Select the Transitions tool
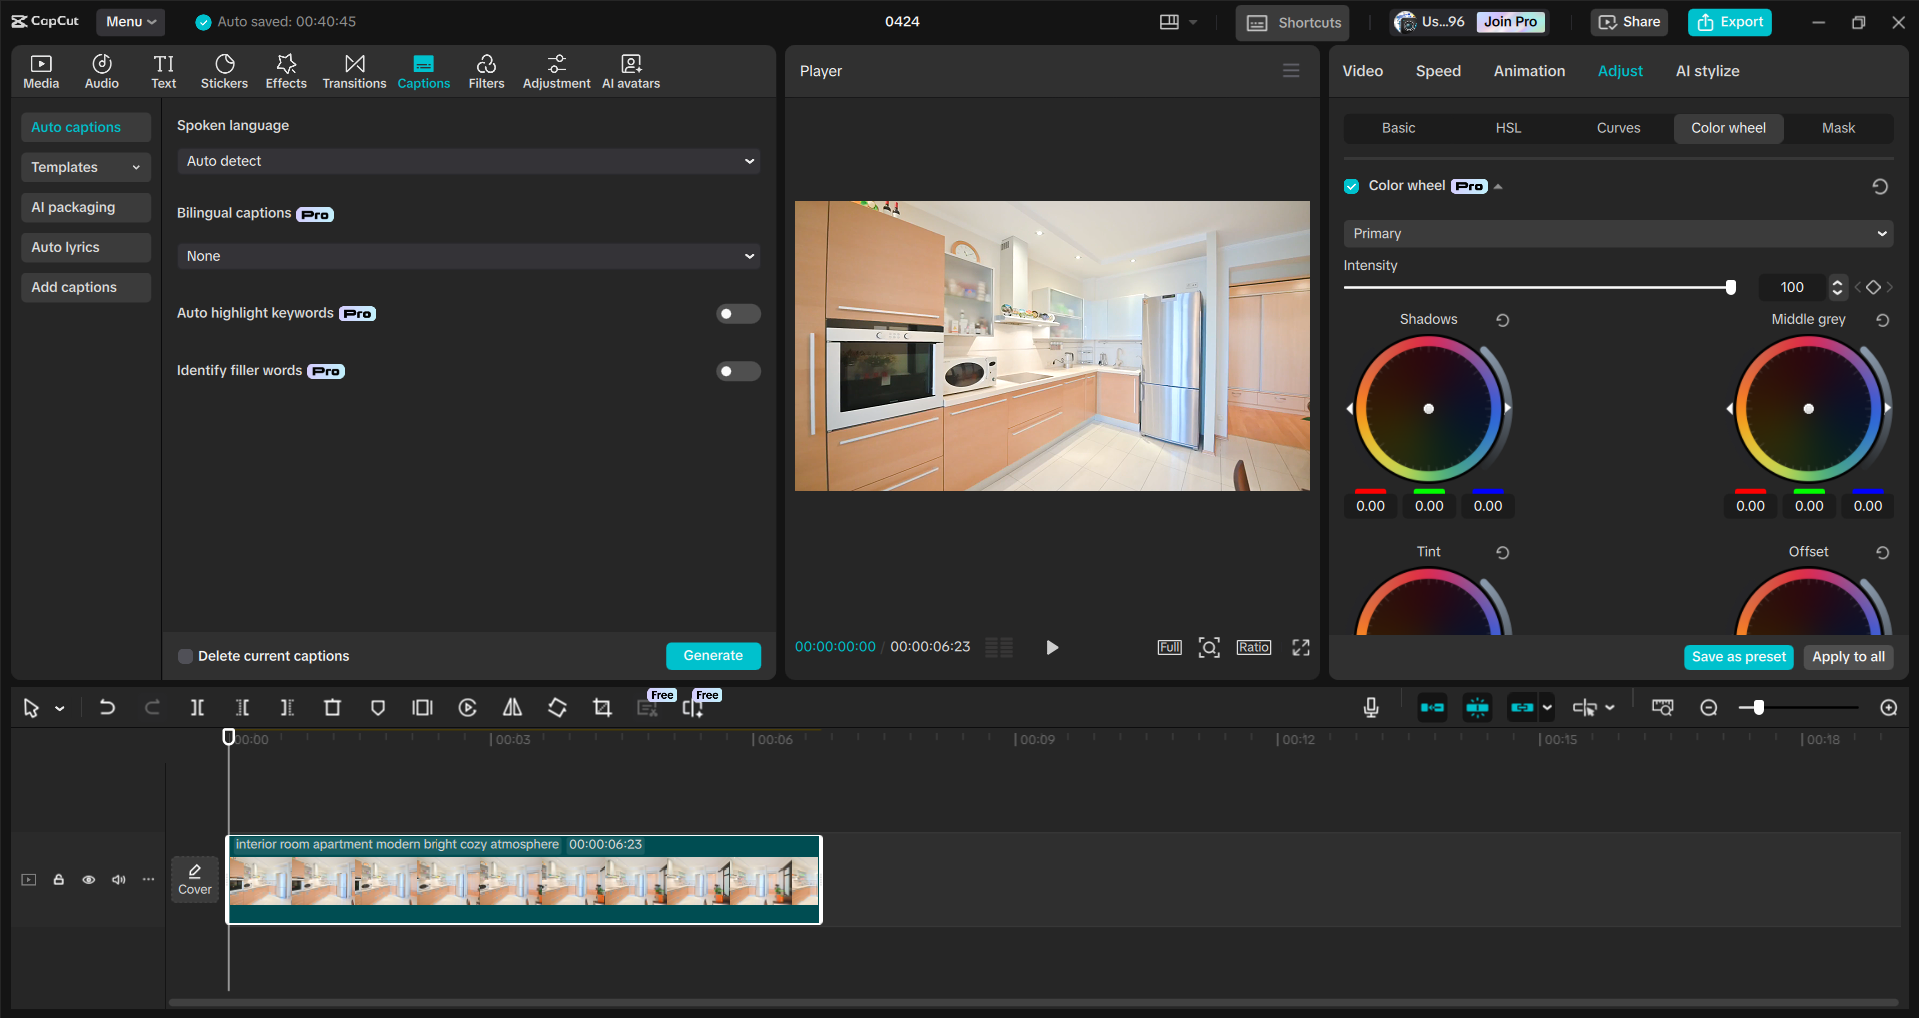Viewport: 1919px width, 1018px height. [x=354, y=70]
